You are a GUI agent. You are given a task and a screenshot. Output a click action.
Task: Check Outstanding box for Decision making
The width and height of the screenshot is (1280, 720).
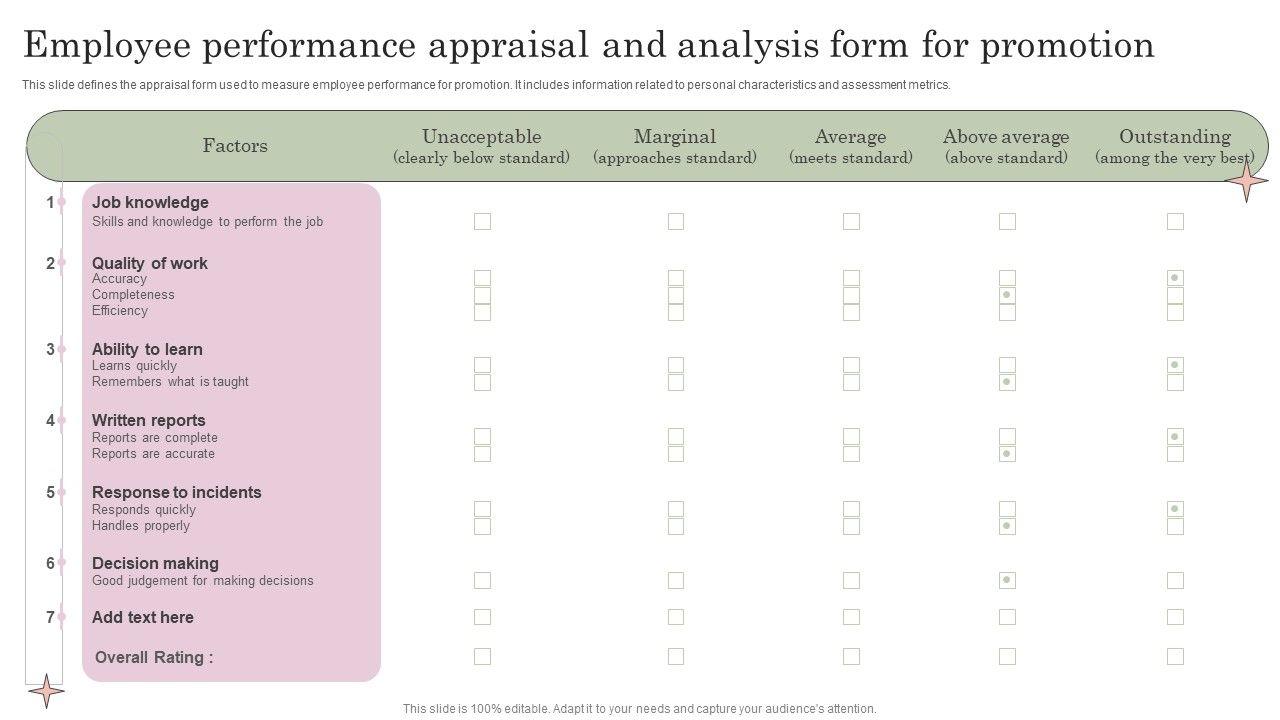1175,580
